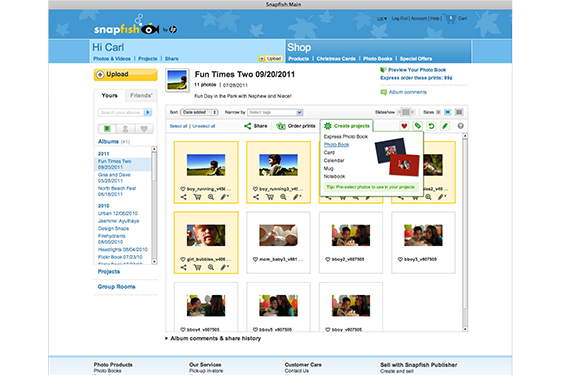The image size is (566, 375).
Task: Open the Christmas Cards shop link
Action: pos(336,59)
